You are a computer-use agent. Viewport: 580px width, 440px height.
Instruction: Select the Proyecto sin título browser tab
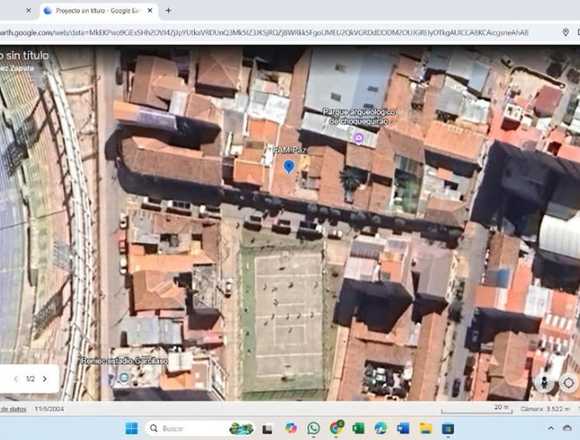(99, 11)
